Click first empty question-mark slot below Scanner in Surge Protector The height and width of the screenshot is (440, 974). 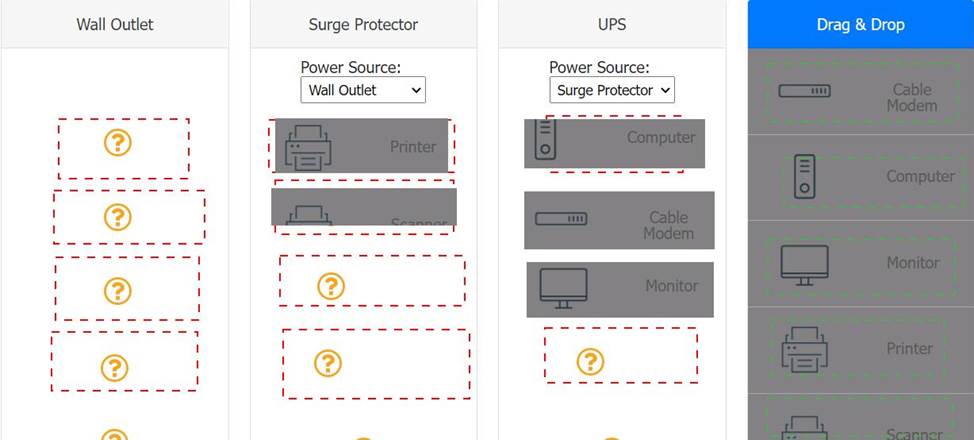coord(331,286)
